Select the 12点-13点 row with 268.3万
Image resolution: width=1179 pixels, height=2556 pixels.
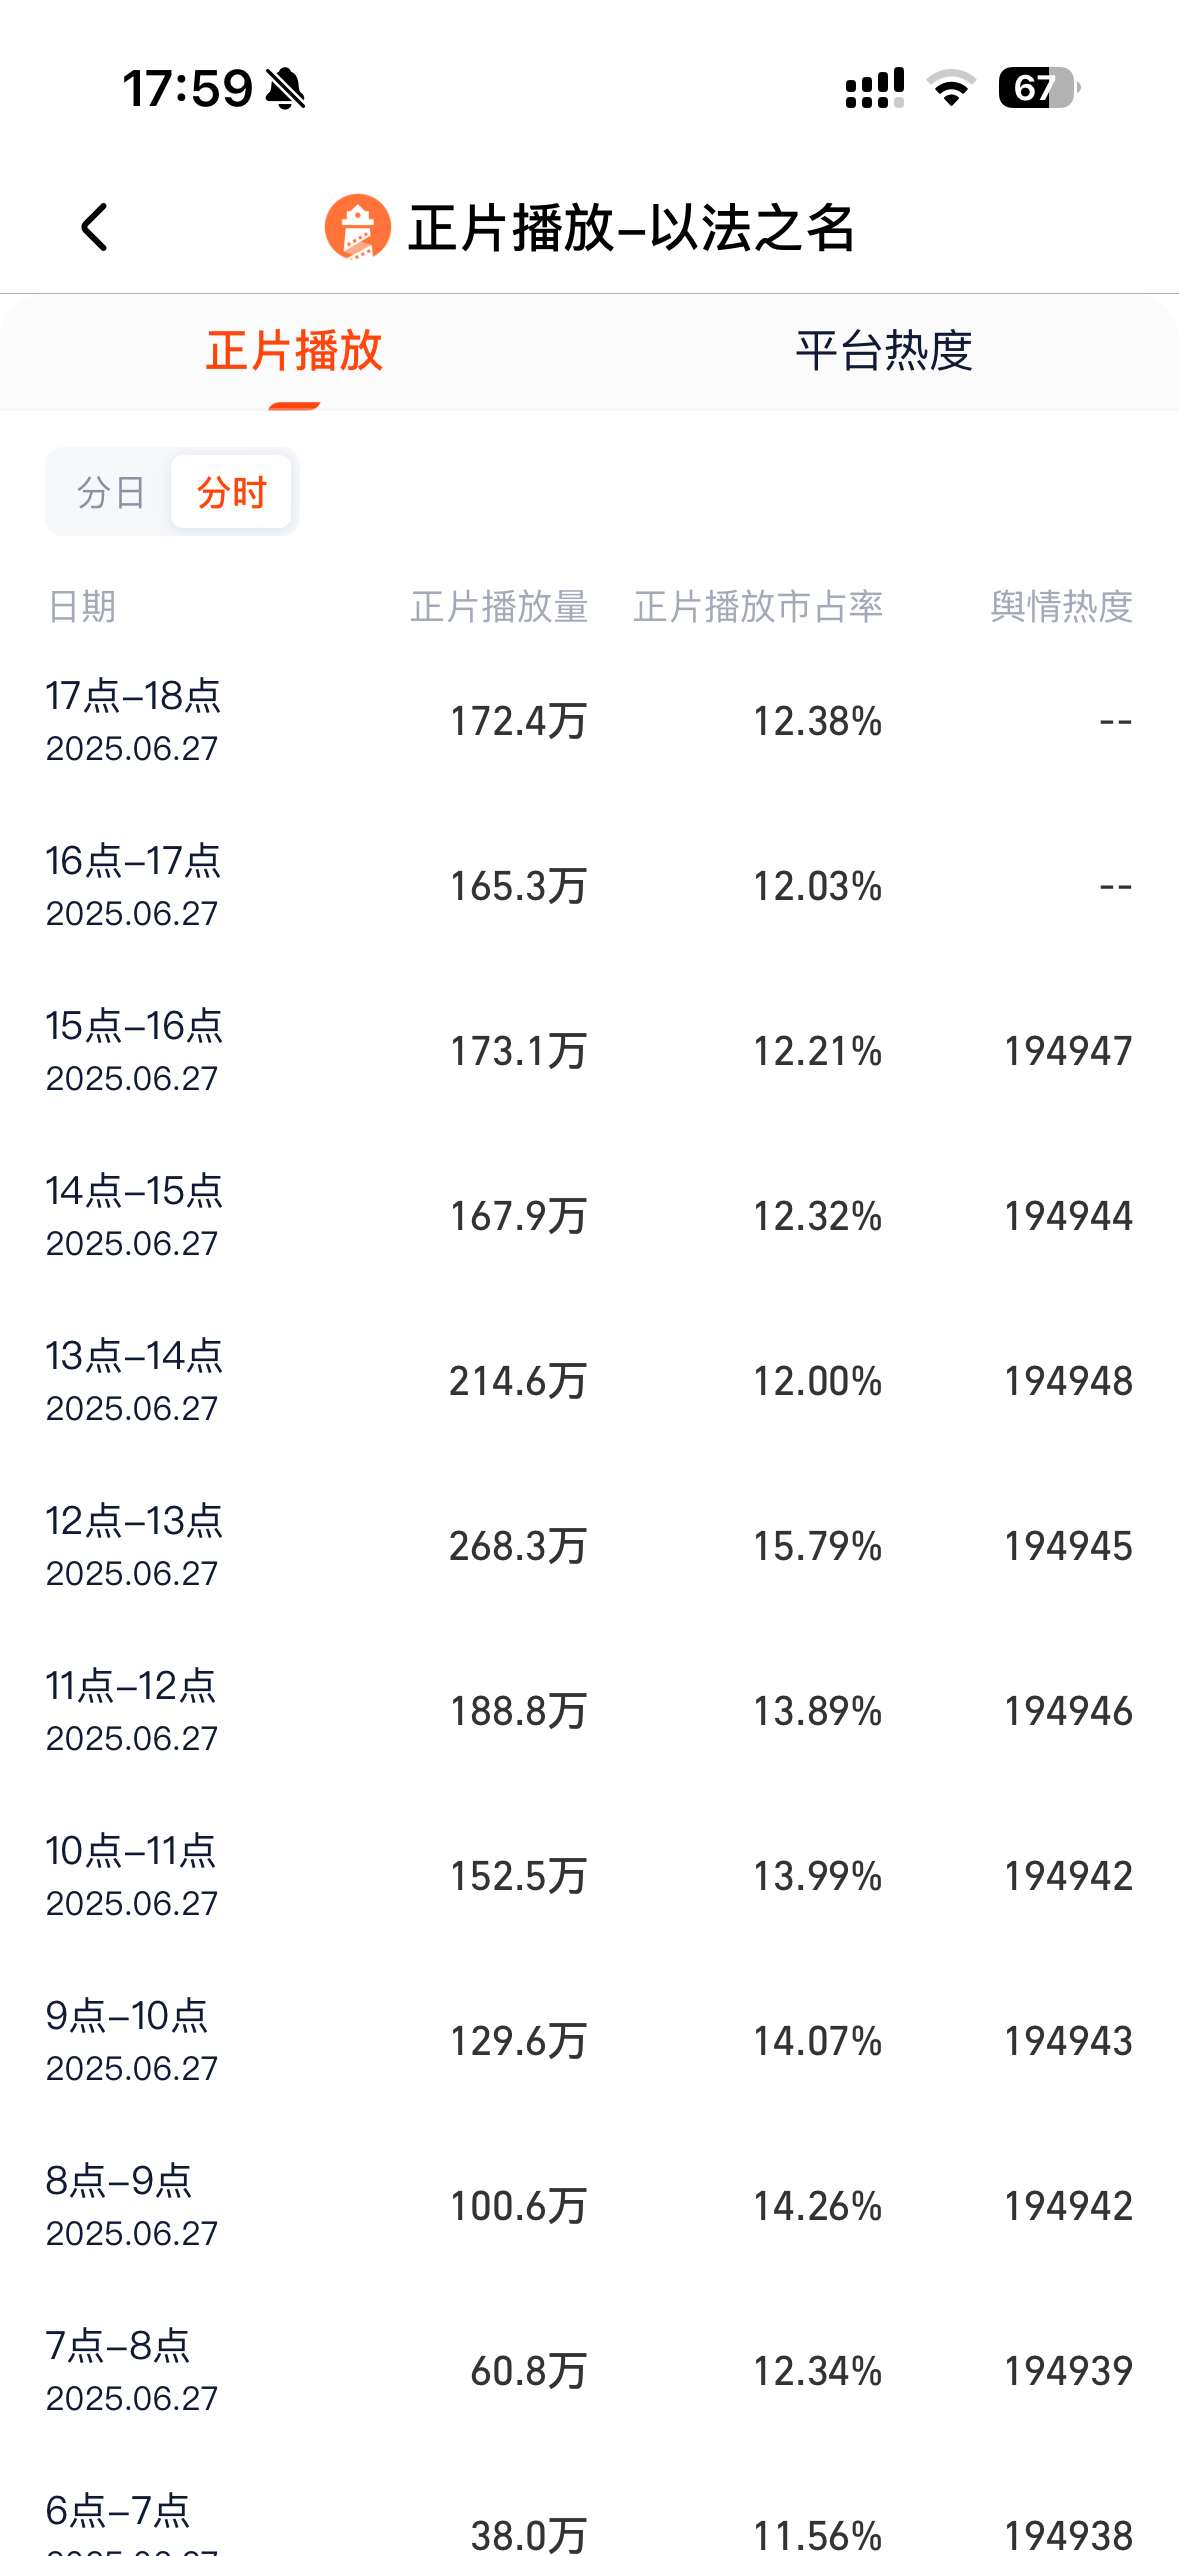589,1546
